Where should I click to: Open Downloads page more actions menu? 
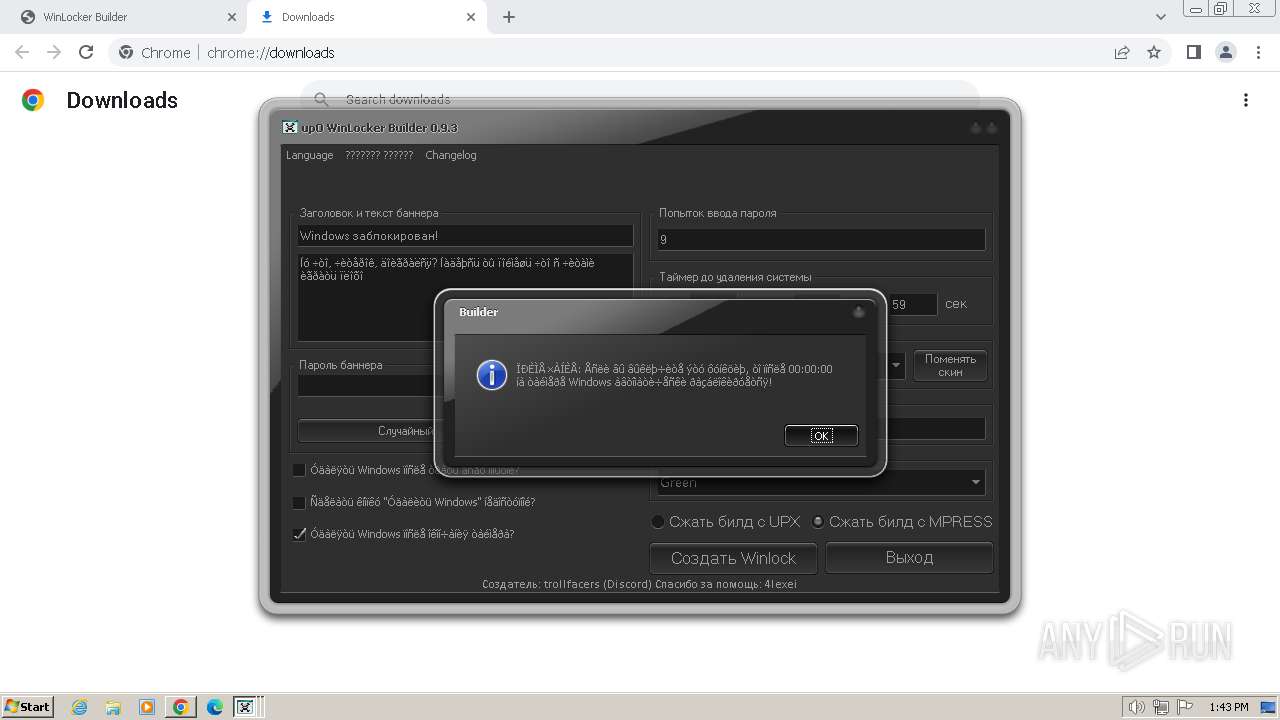point(1245,100)
